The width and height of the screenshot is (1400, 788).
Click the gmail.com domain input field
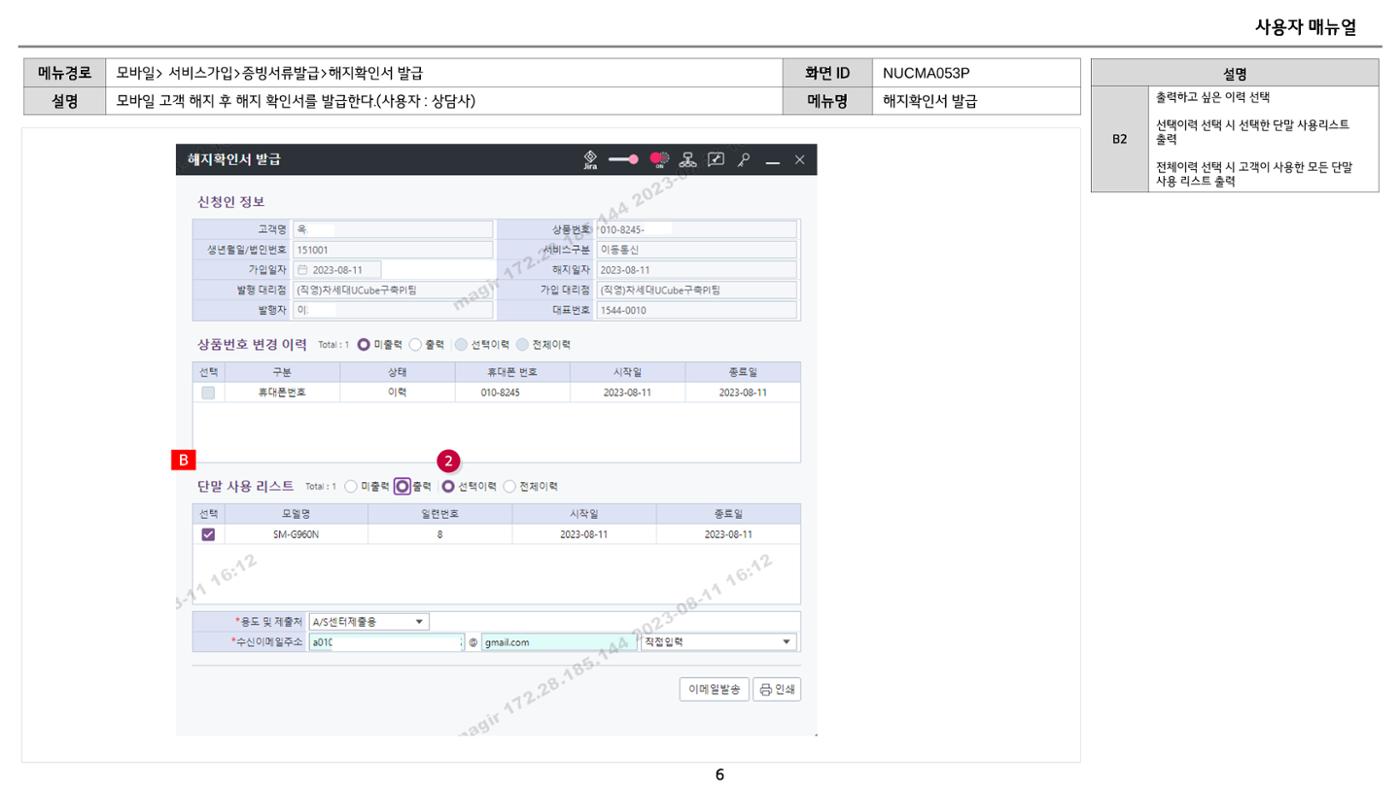tap(558, 642)
